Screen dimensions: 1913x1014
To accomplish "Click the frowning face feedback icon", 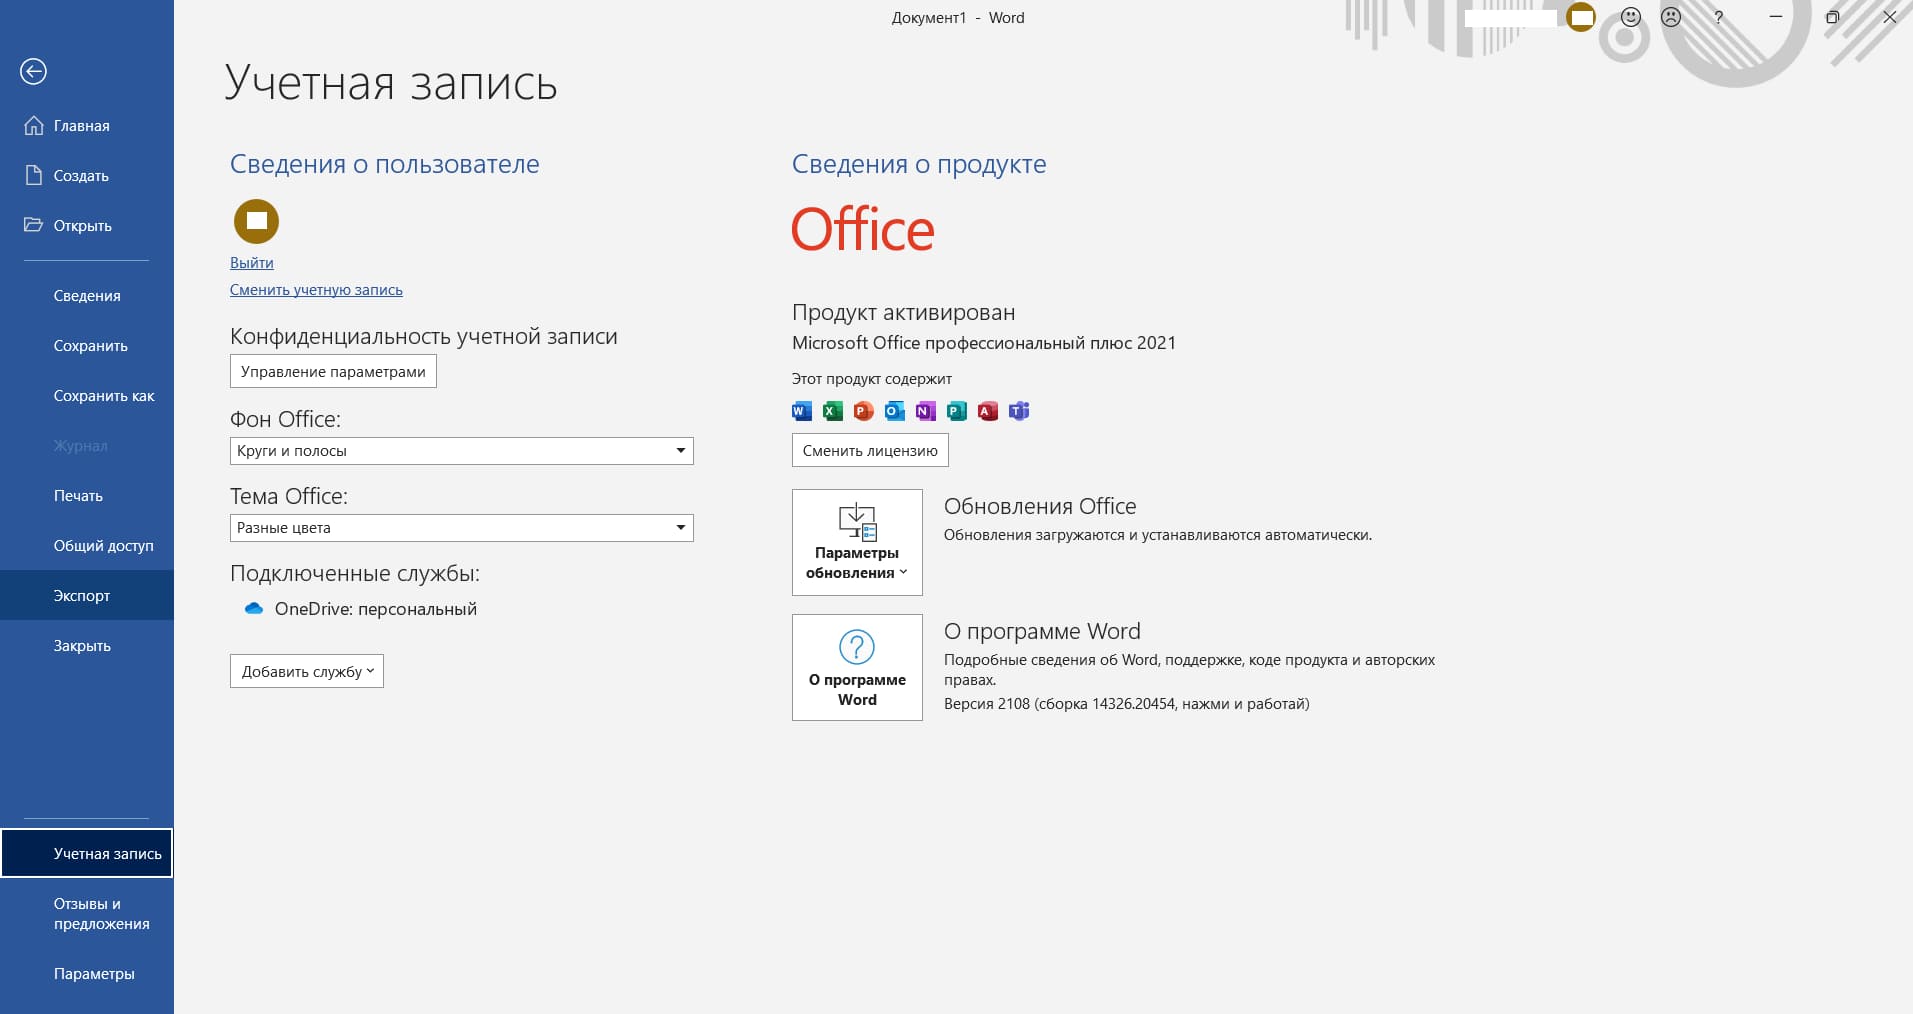I will (1671, 17).
